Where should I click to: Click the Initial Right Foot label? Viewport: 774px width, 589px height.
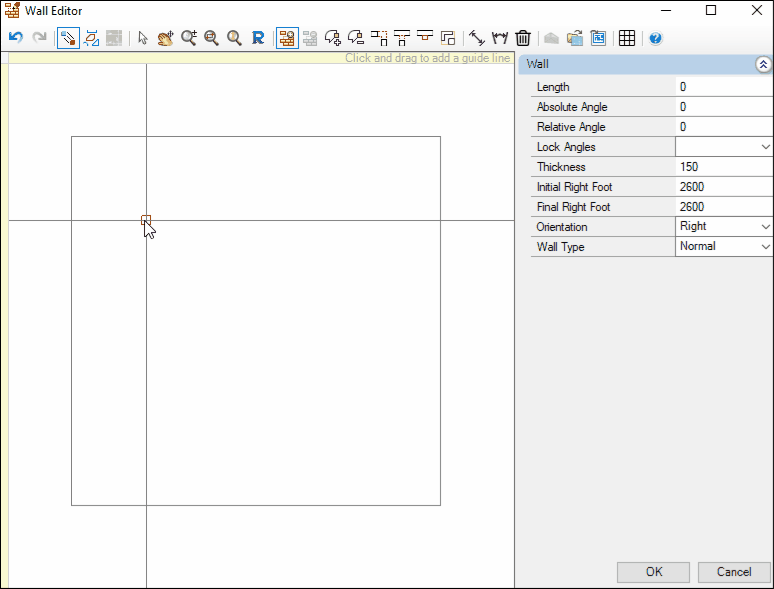pos(574,187)
